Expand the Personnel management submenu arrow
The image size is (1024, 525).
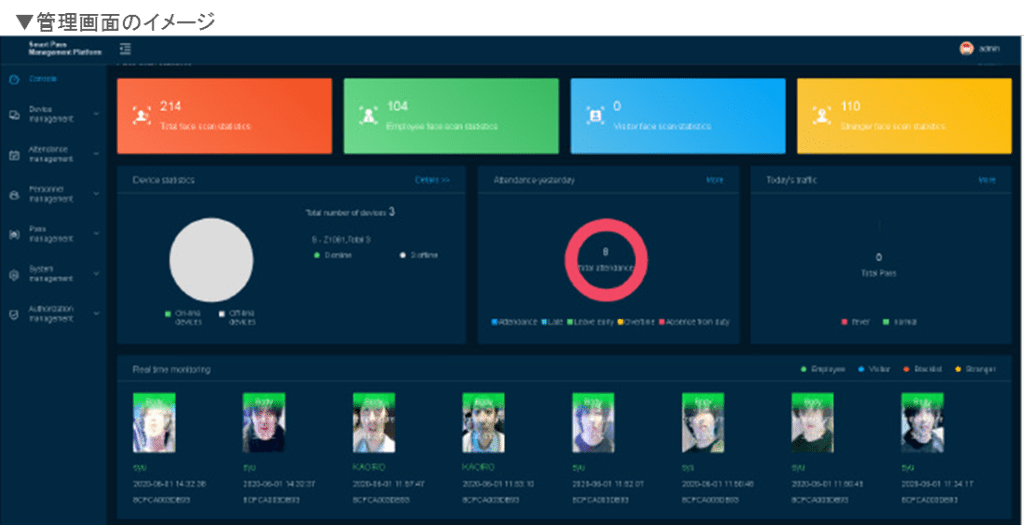click(96, 194)
